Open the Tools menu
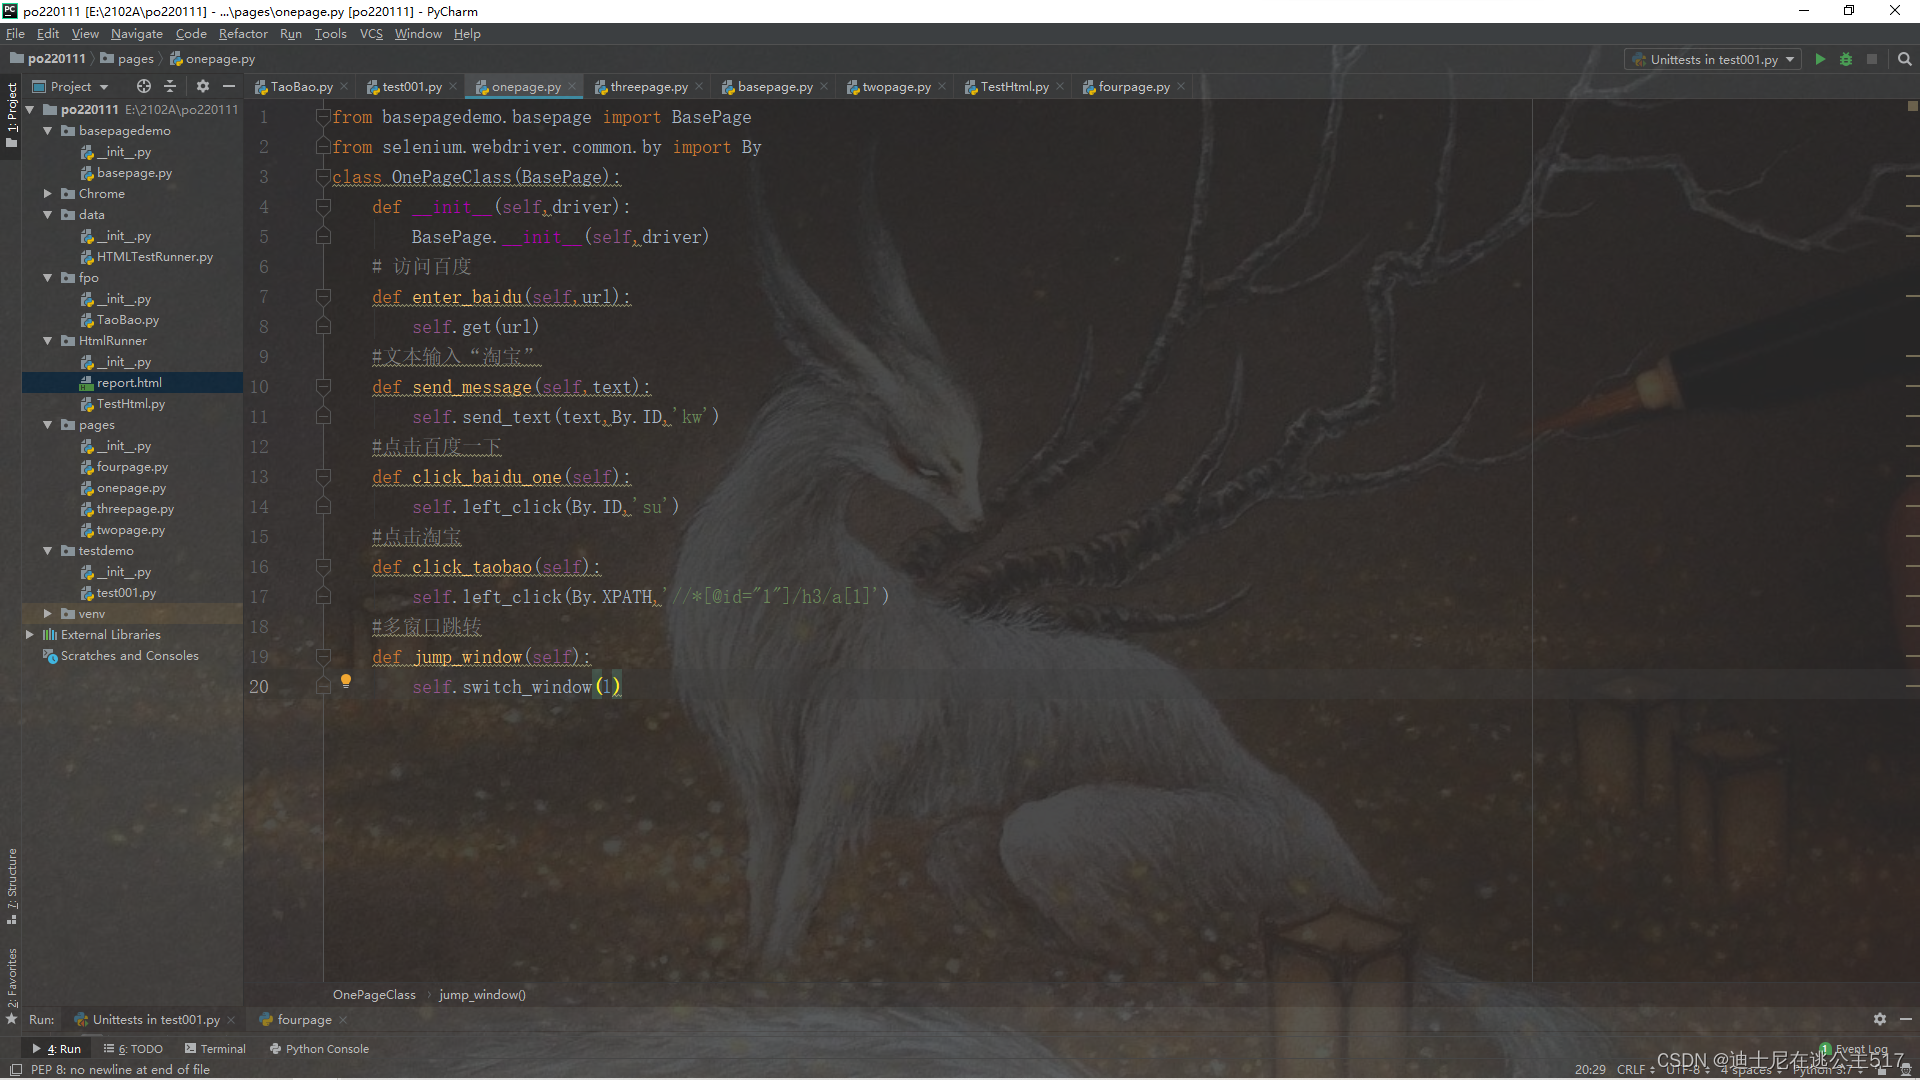 [x=330, y=34]
